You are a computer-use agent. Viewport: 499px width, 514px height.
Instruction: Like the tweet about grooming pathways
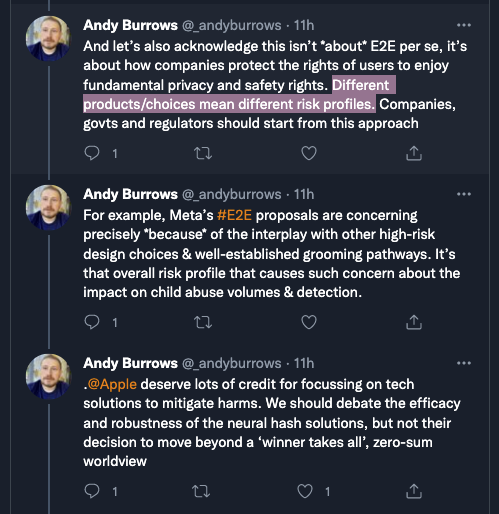tap(309, 323)
